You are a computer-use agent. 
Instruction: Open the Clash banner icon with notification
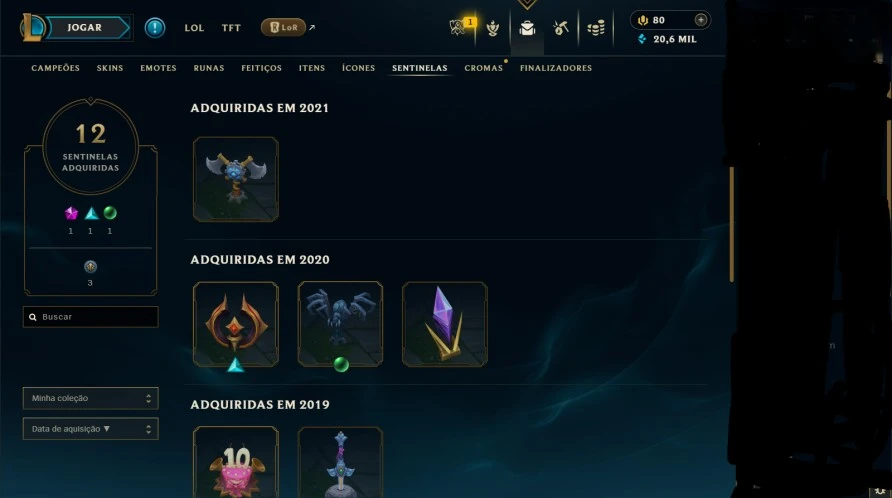point(459,26)
